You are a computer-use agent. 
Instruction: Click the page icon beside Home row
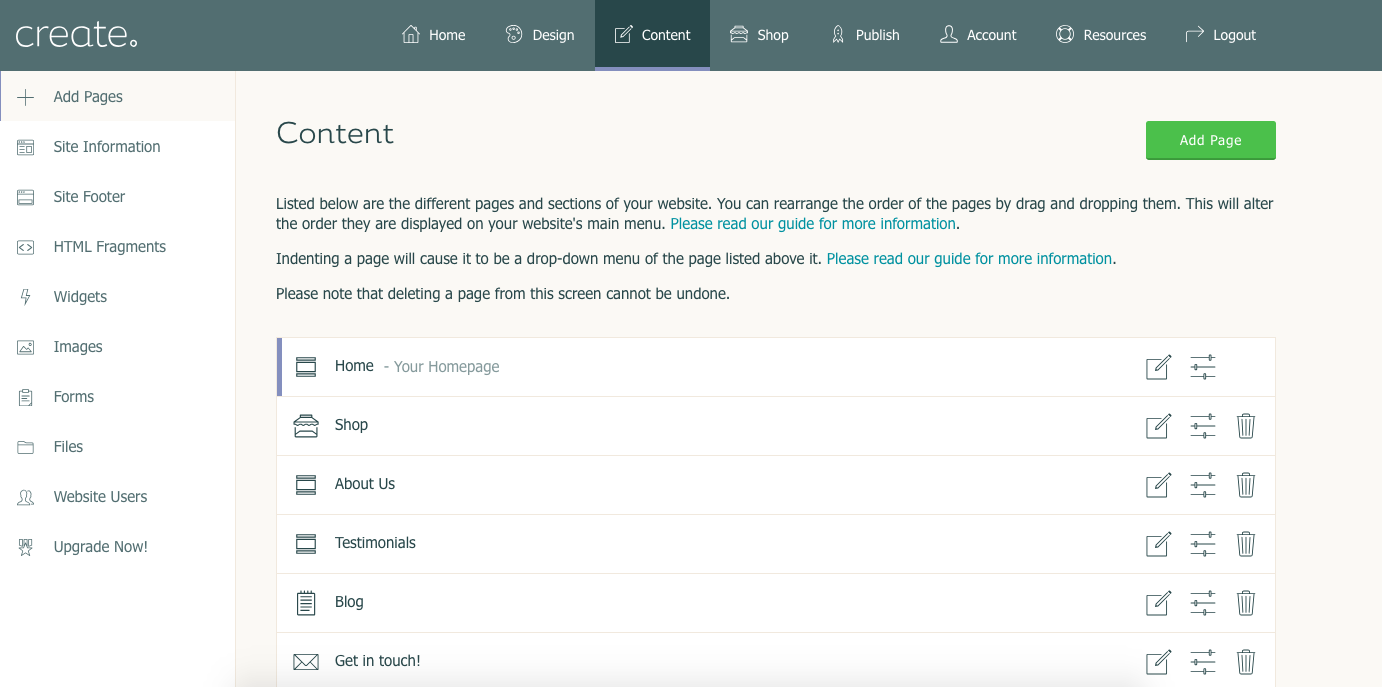[306, 367]
